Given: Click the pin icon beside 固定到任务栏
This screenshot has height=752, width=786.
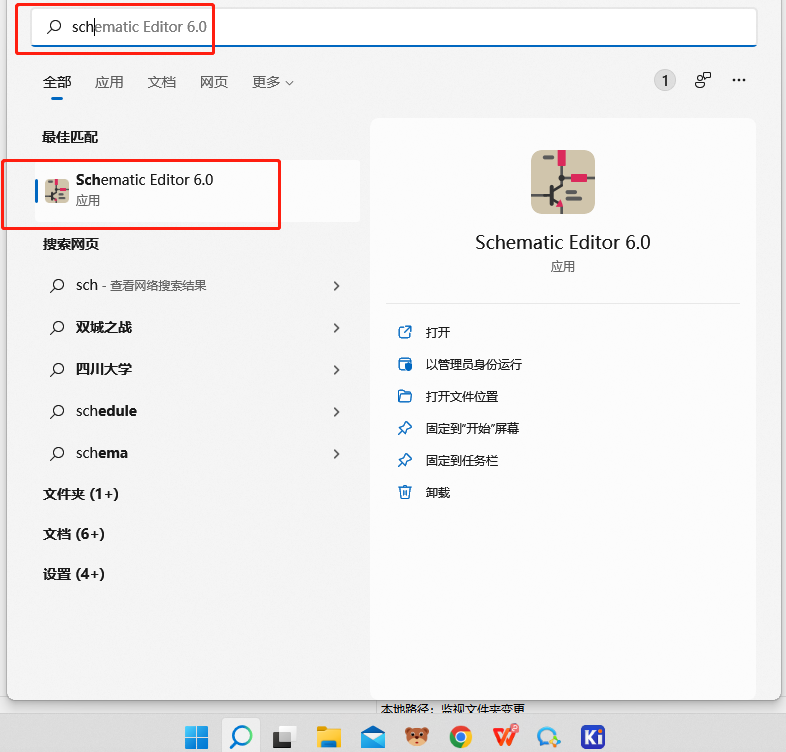Looking at the screenshot, I should 405,460.
